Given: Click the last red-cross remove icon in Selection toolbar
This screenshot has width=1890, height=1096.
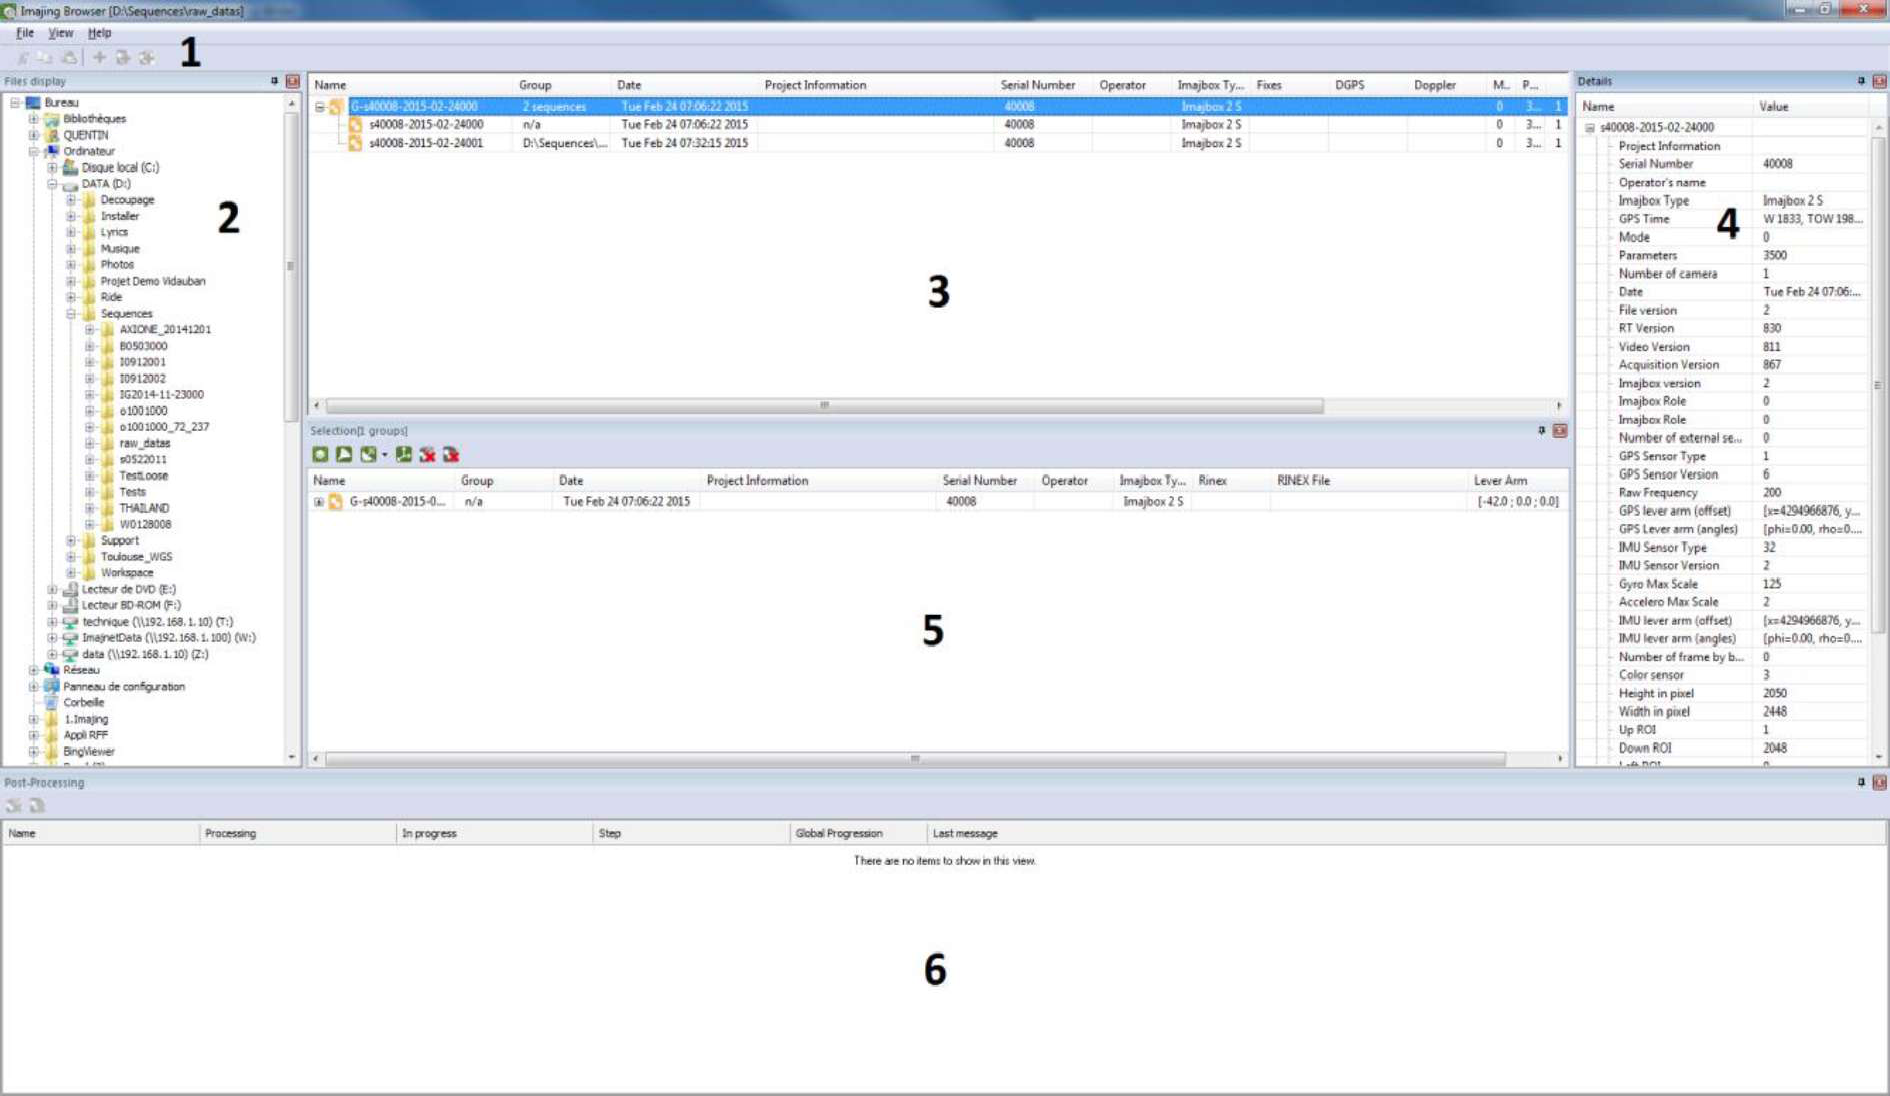Looking at the screenshot, I should click(452, 455).
